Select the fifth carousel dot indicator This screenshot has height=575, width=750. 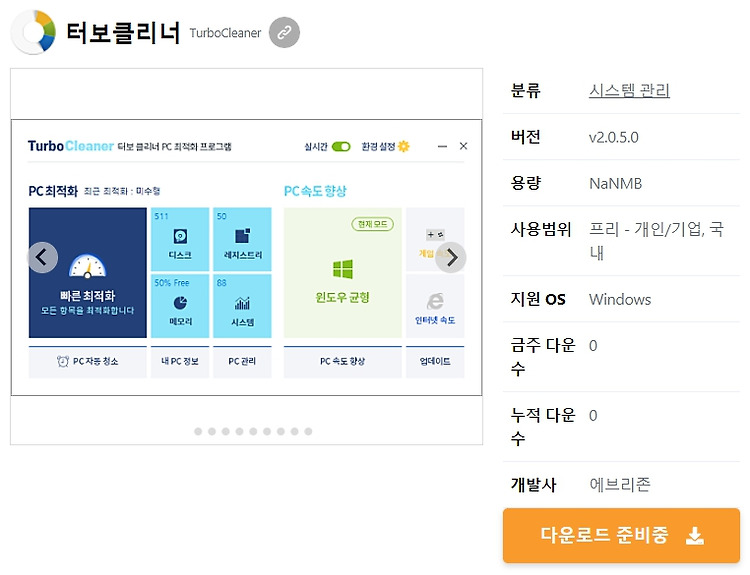[253, 431]
